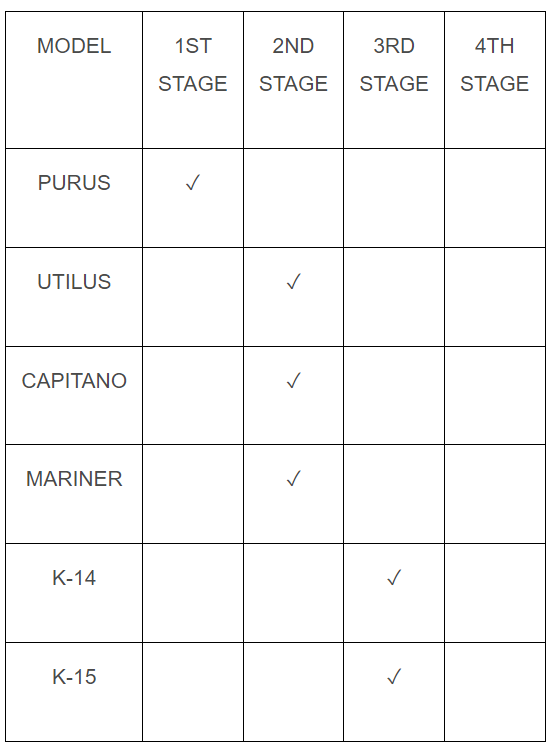Click the CAPITANO 2nd stage checkmark

[294, 380]
